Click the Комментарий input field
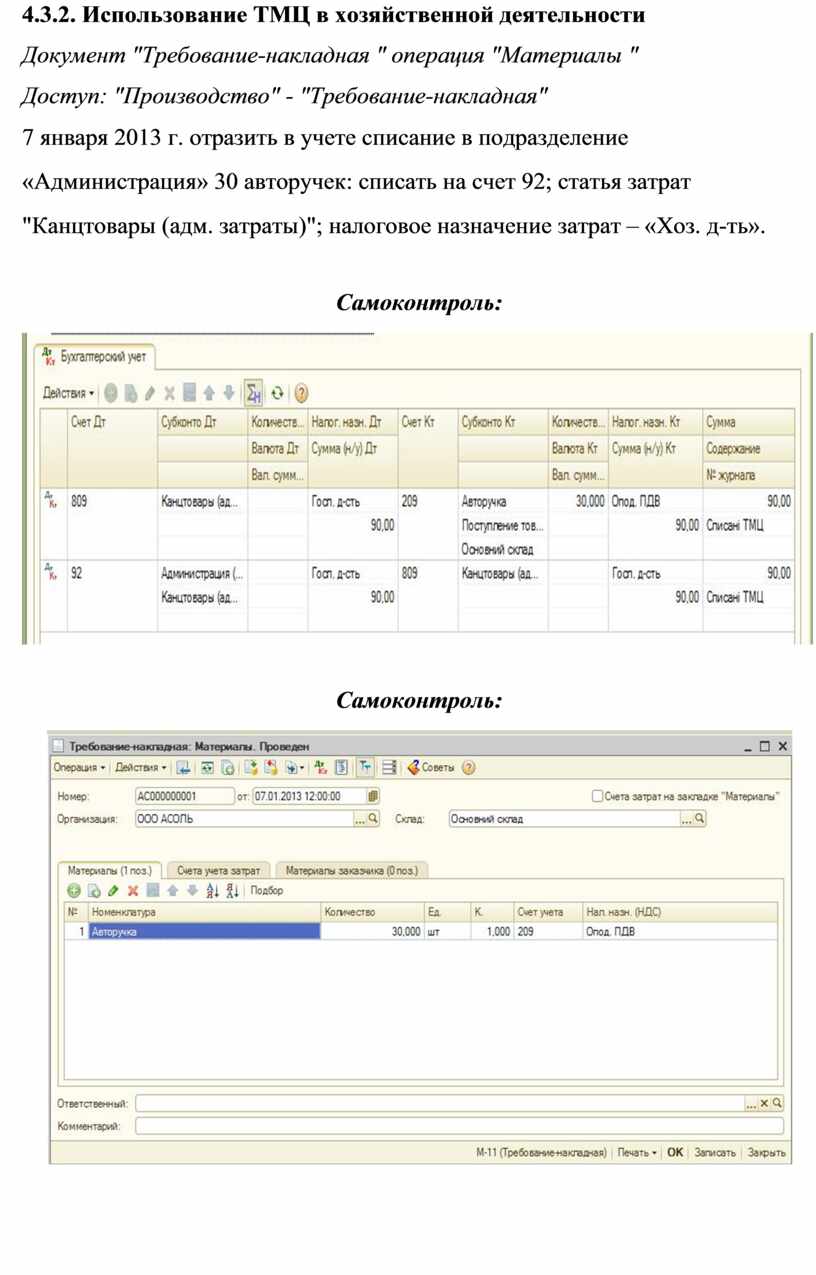The width and height of the screenshot is (816, 1275). tap(459, 1126)
